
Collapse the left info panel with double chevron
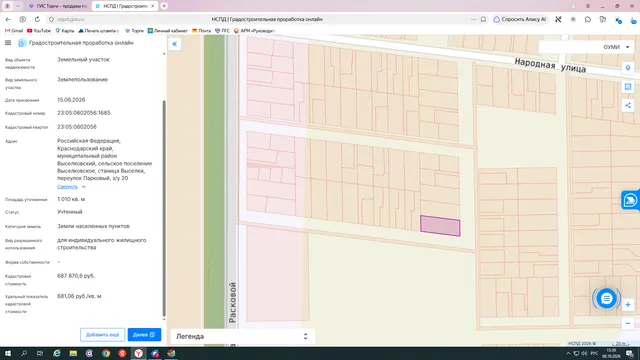click(175, 44)
